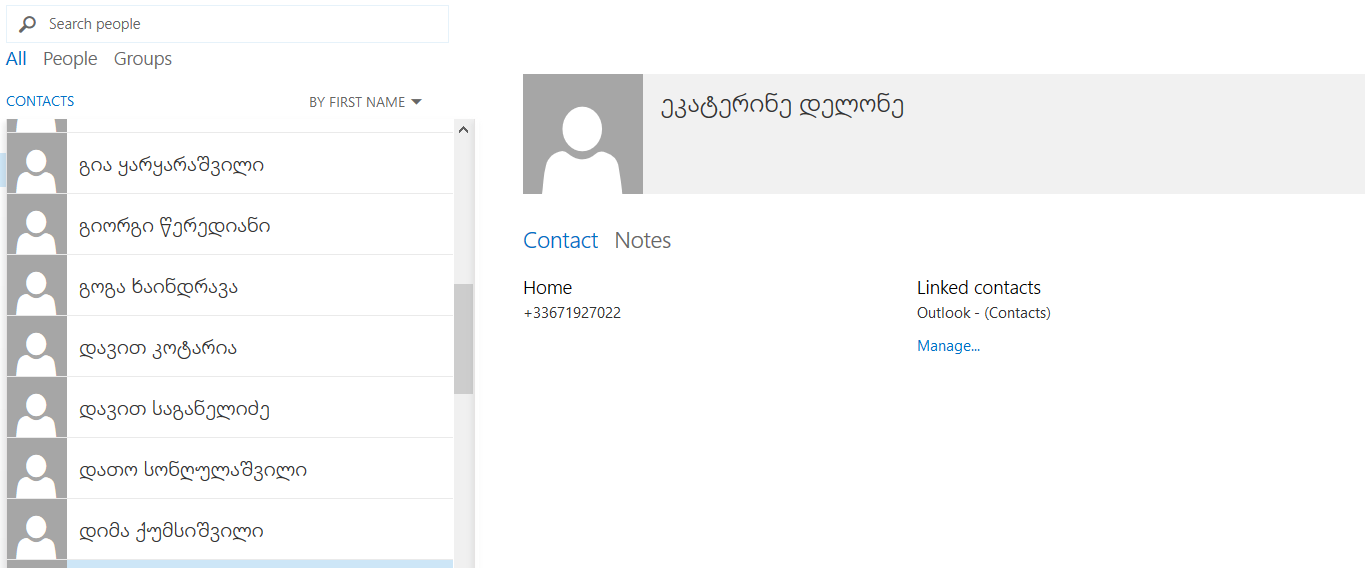Click into the Search people field
Image resolution: width=1365 pixels, height=568 pixels.
pyautogui.click(x=240, y=24)
